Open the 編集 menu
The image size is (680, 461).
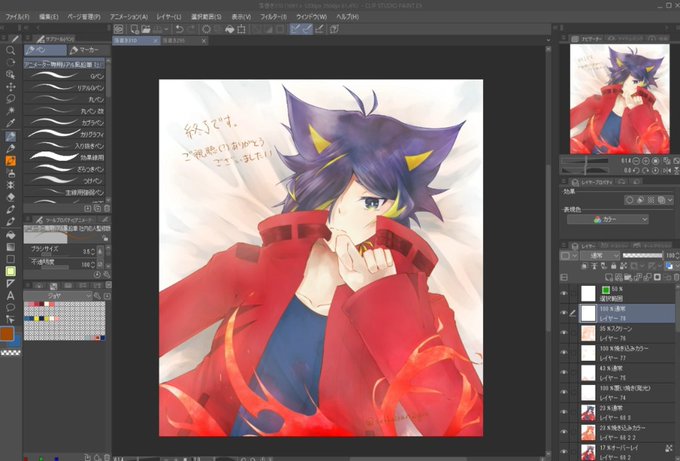49,16
